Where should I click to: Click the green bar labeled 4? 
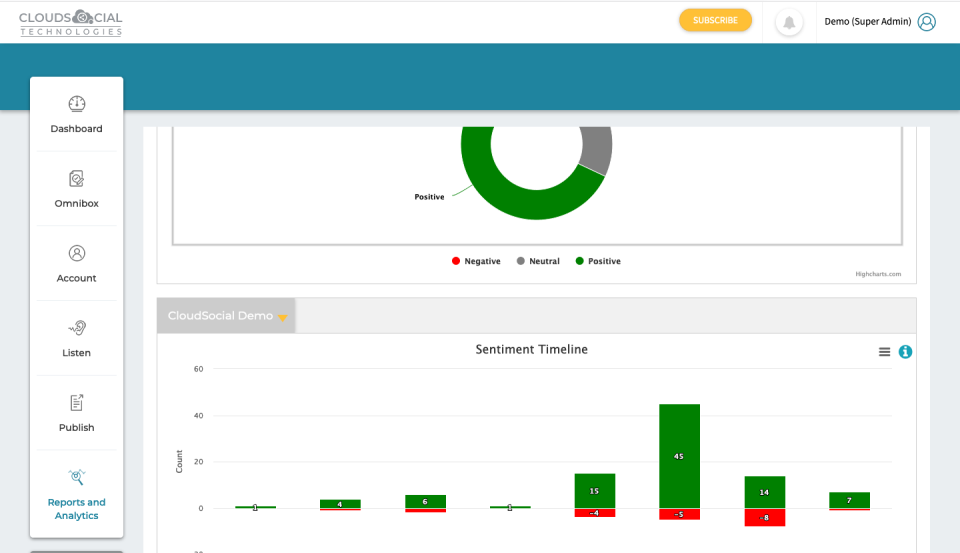(x=340, y=504)
